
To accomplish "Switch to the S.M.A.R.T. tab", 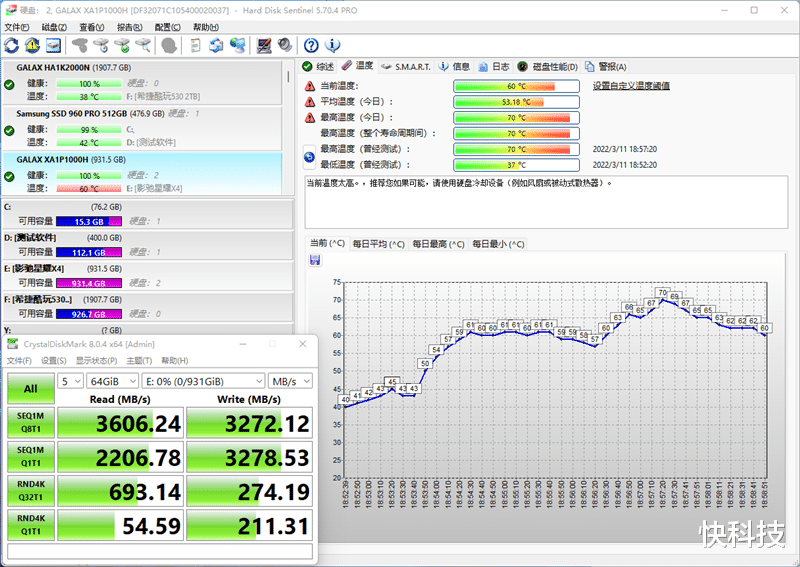I will [406, 66].
